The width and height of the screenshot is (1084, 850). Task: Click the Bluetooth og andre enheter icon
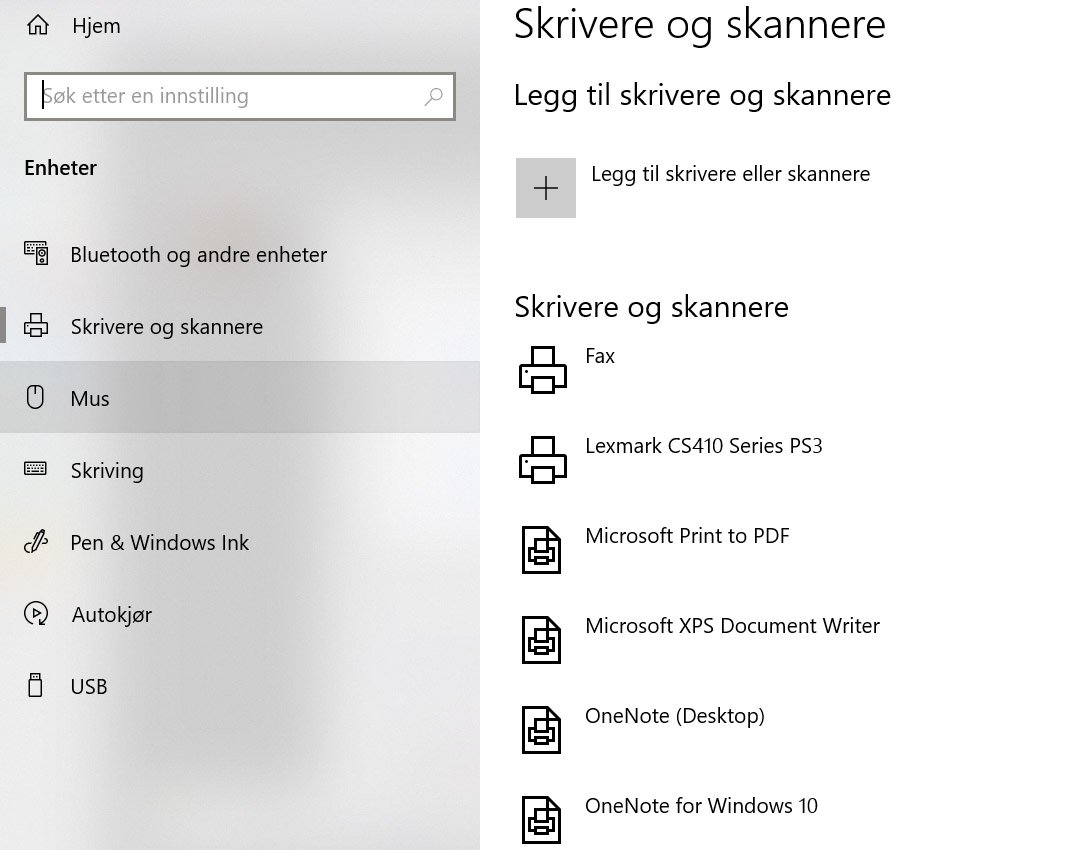[36, 254]
